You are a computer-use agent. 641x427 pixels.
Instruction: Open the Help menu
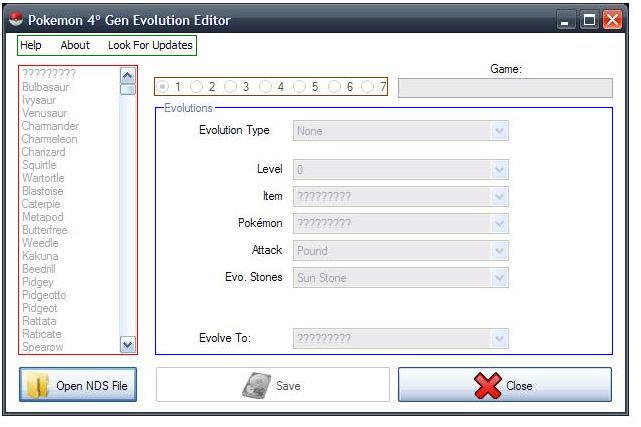[x=31, y=45]
